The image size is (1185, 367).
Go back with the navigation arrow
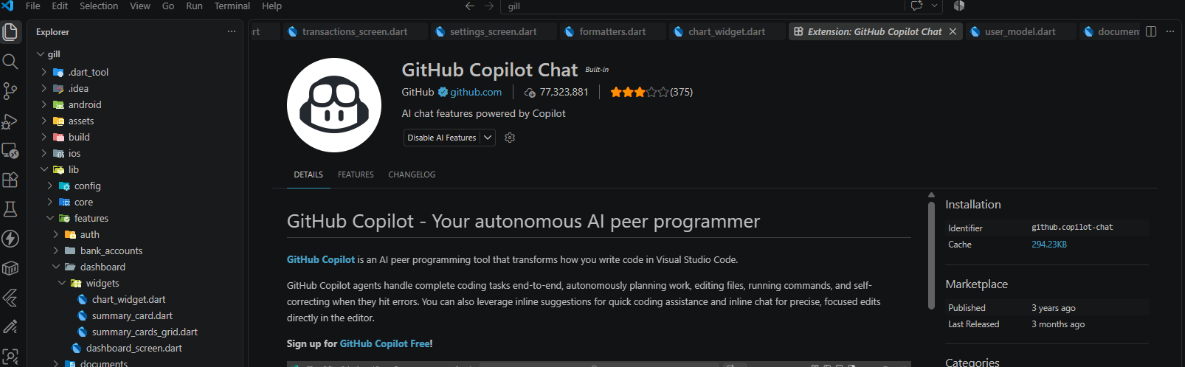point(469,6)
